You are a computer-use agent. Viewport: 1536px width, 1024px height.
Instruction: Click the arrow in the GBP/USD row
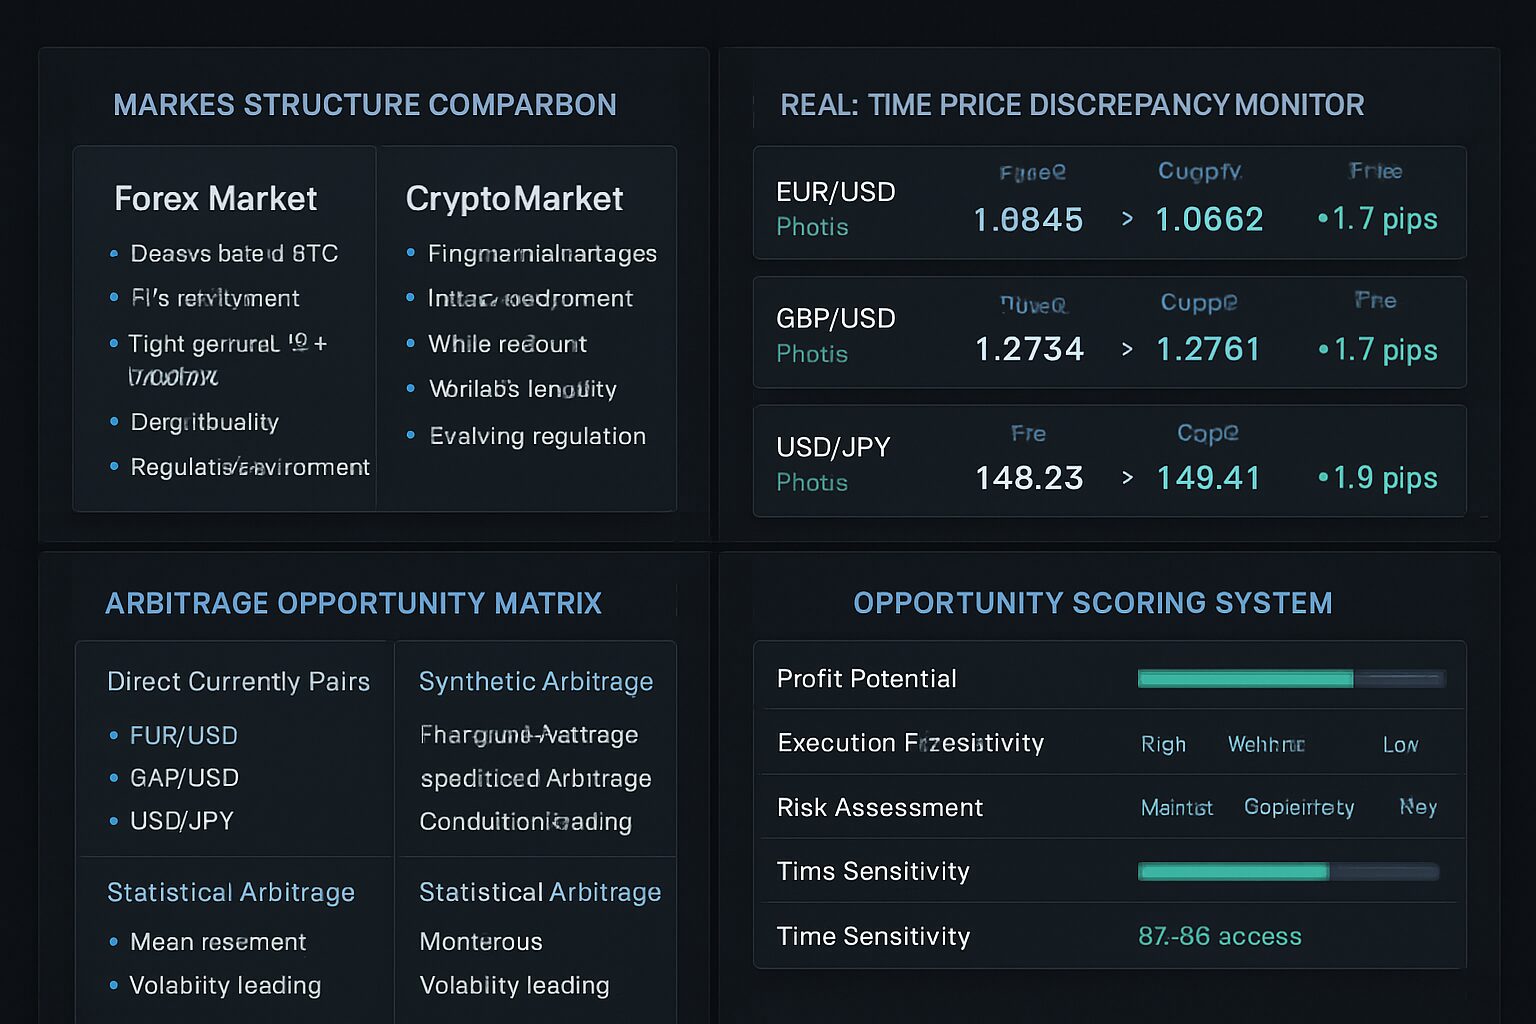pos(1127,349)
